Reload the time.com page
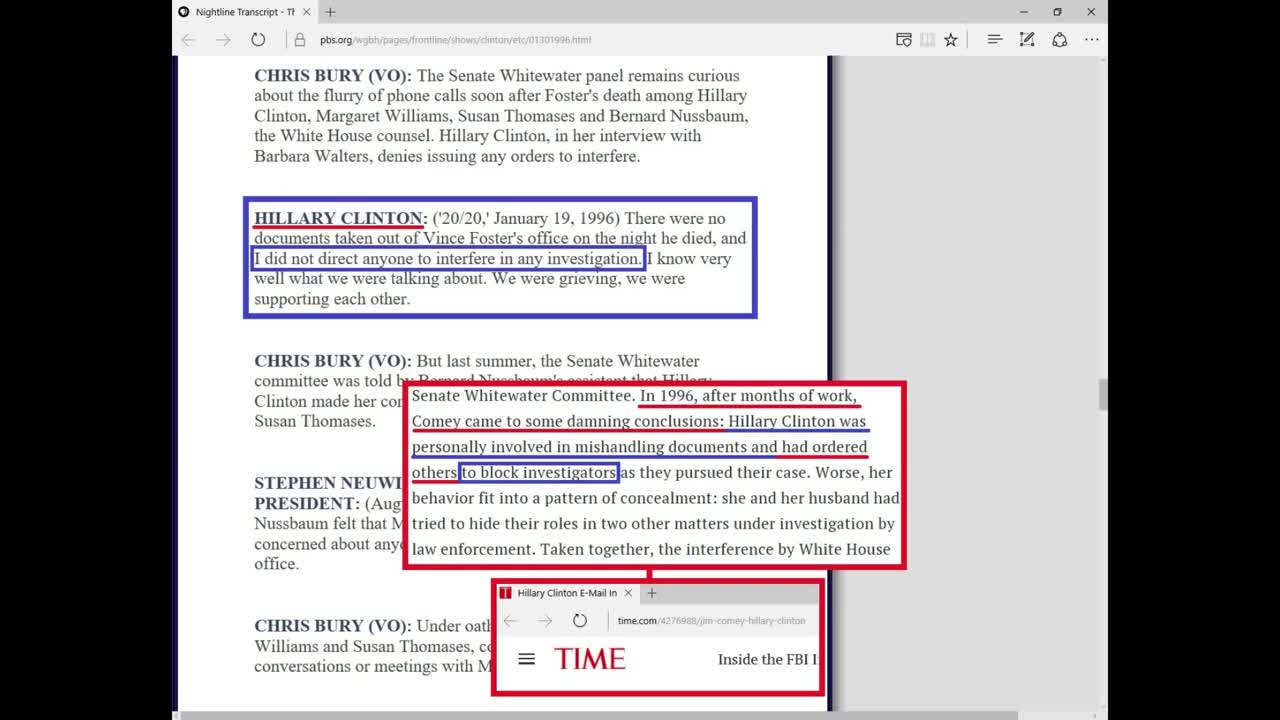The image size is (1280, 720). (x=580, y=621)
